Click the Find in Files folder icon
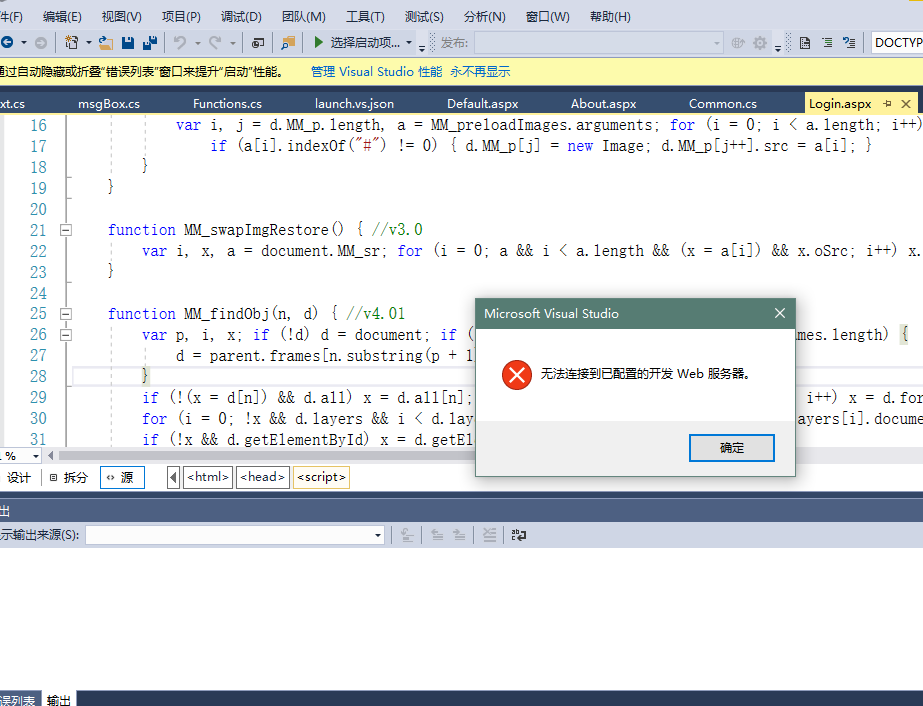The width and height of the screenshot is (923, 706). [288, 42]
